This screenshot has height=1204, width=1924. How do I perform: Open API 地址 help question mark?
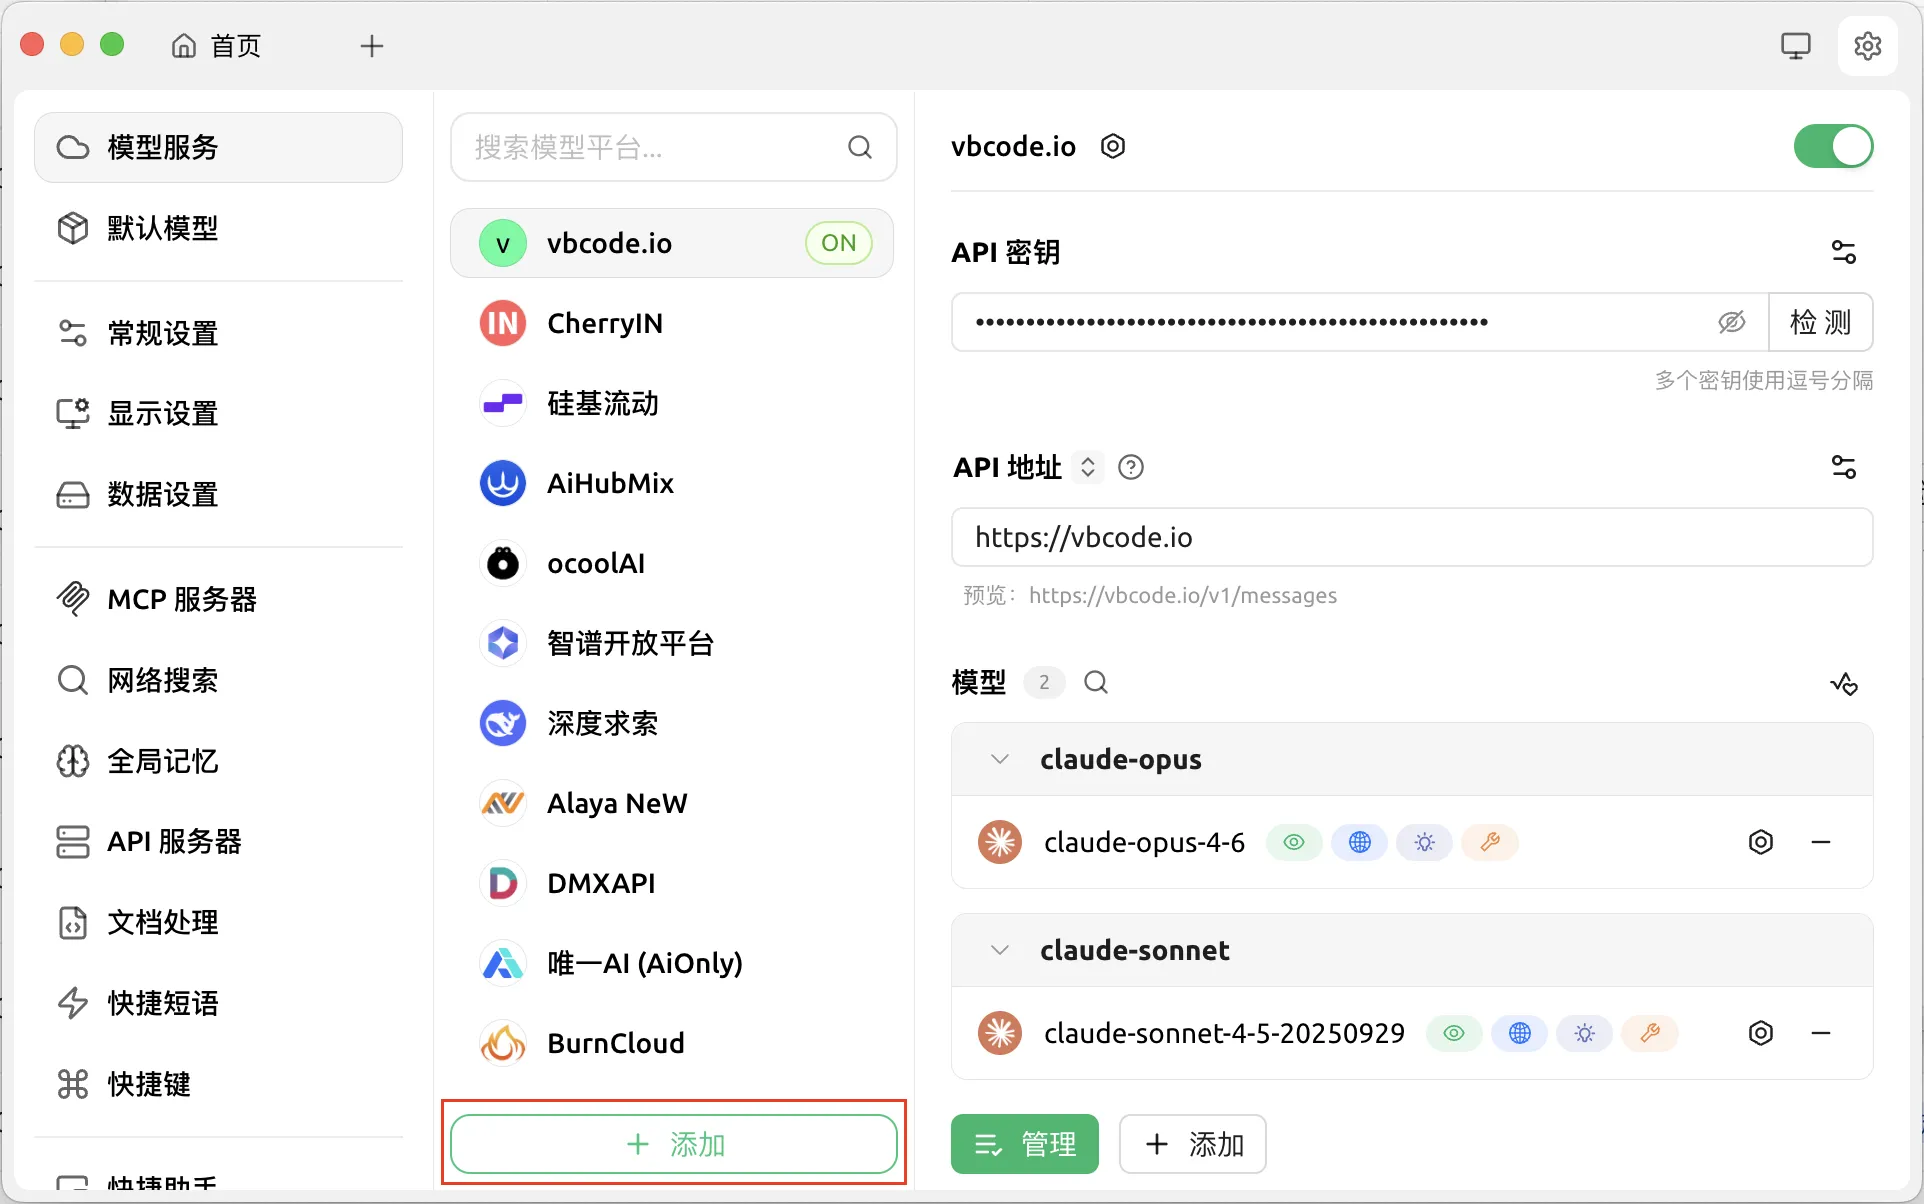click(1131, 467)
